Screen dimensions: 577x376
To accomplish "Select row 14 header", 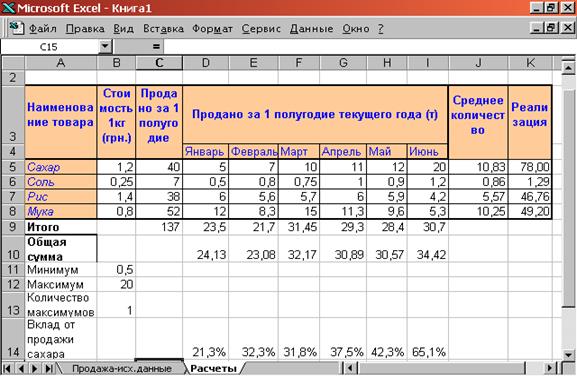I will click(13, 339).
